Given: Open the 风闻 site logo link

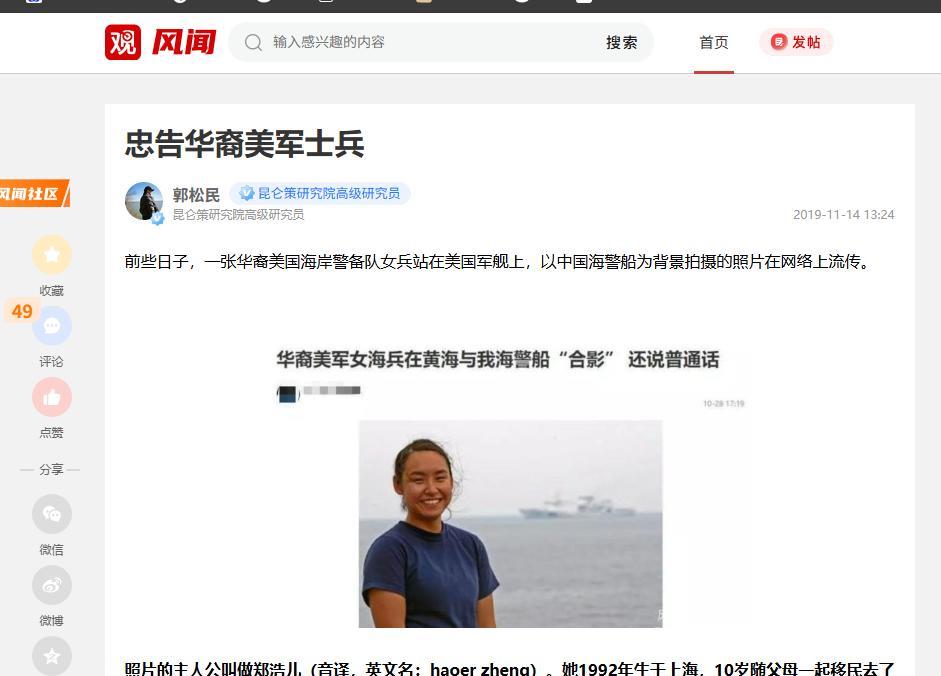Looking at the screenshot, I should click(x=184, y=42).
